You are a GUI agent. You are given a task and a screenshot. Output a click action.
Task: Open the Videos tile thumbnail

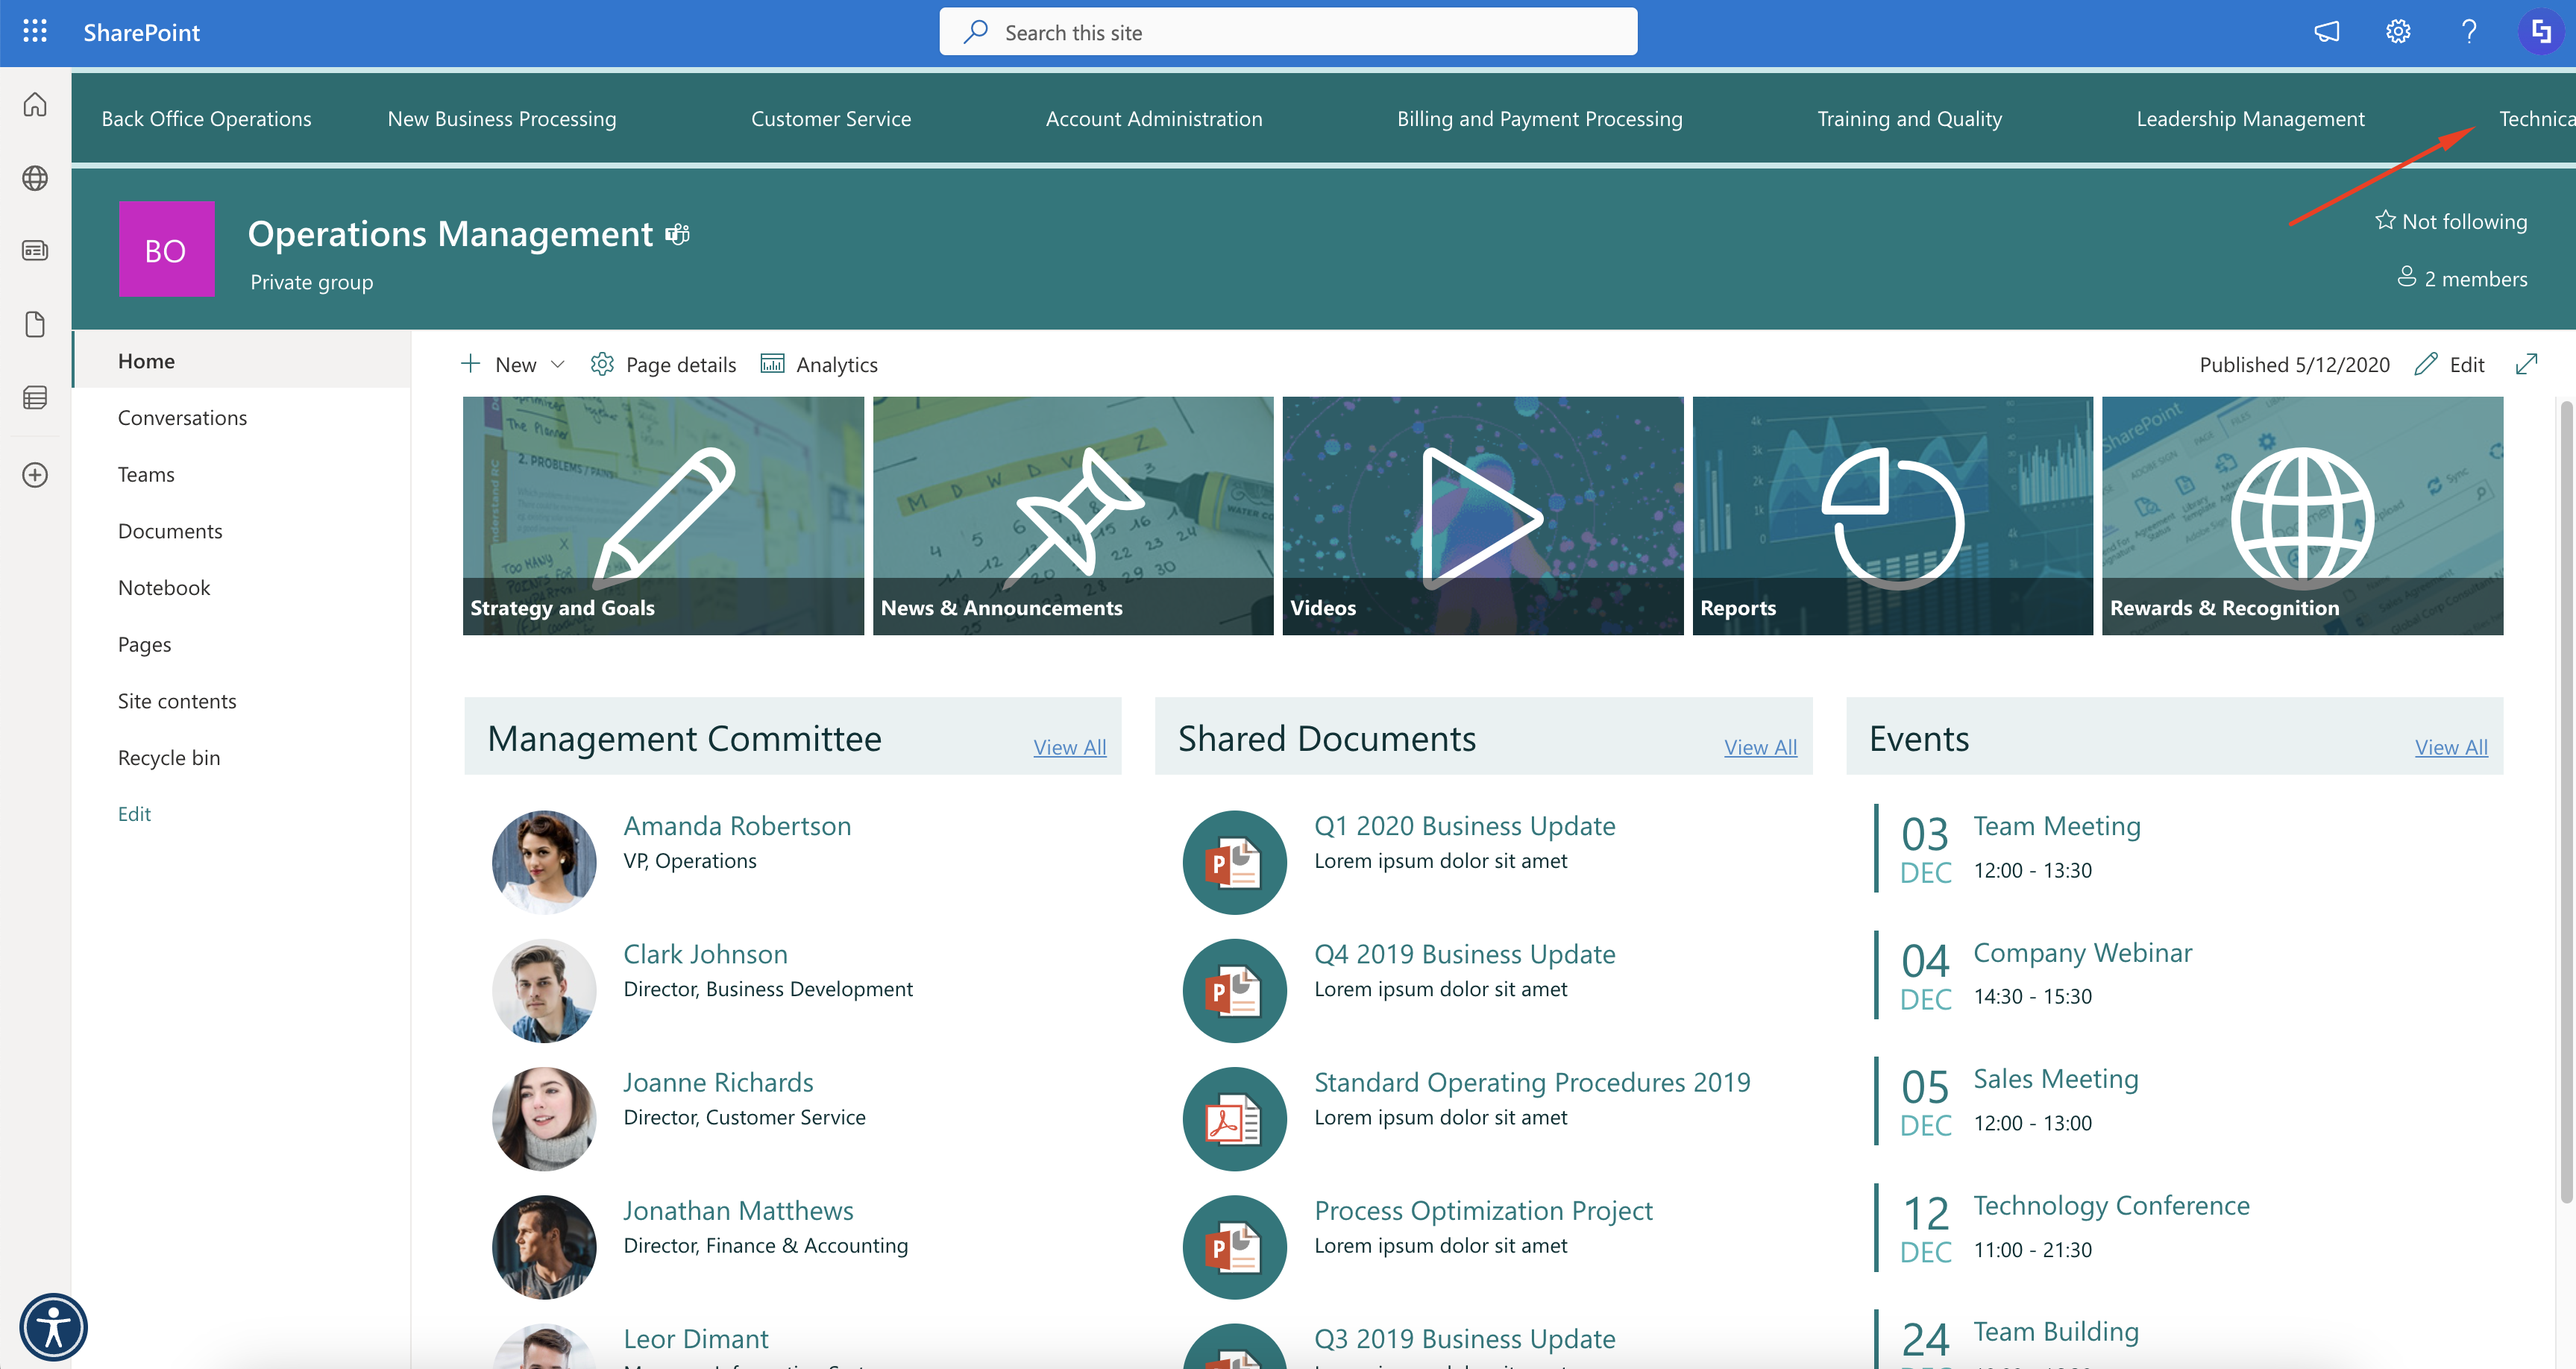(x=1482, y=515)
